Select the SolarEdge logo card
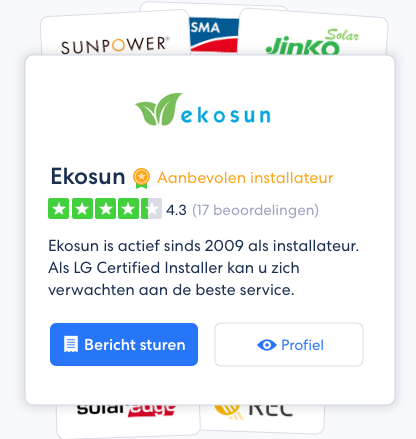Image resolution: width=416 pixels, height=439 pixels. pos(128,420)
